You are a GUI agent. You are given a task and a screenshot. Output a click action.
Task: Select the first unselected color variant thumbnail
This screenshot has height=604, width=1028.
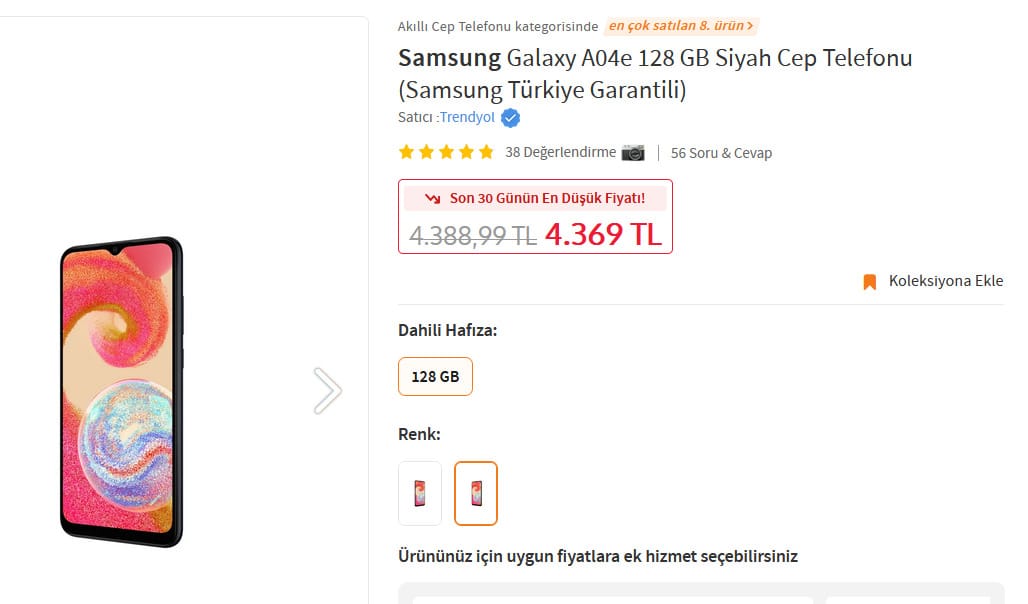pyautogui.click(x=420, y=493)
